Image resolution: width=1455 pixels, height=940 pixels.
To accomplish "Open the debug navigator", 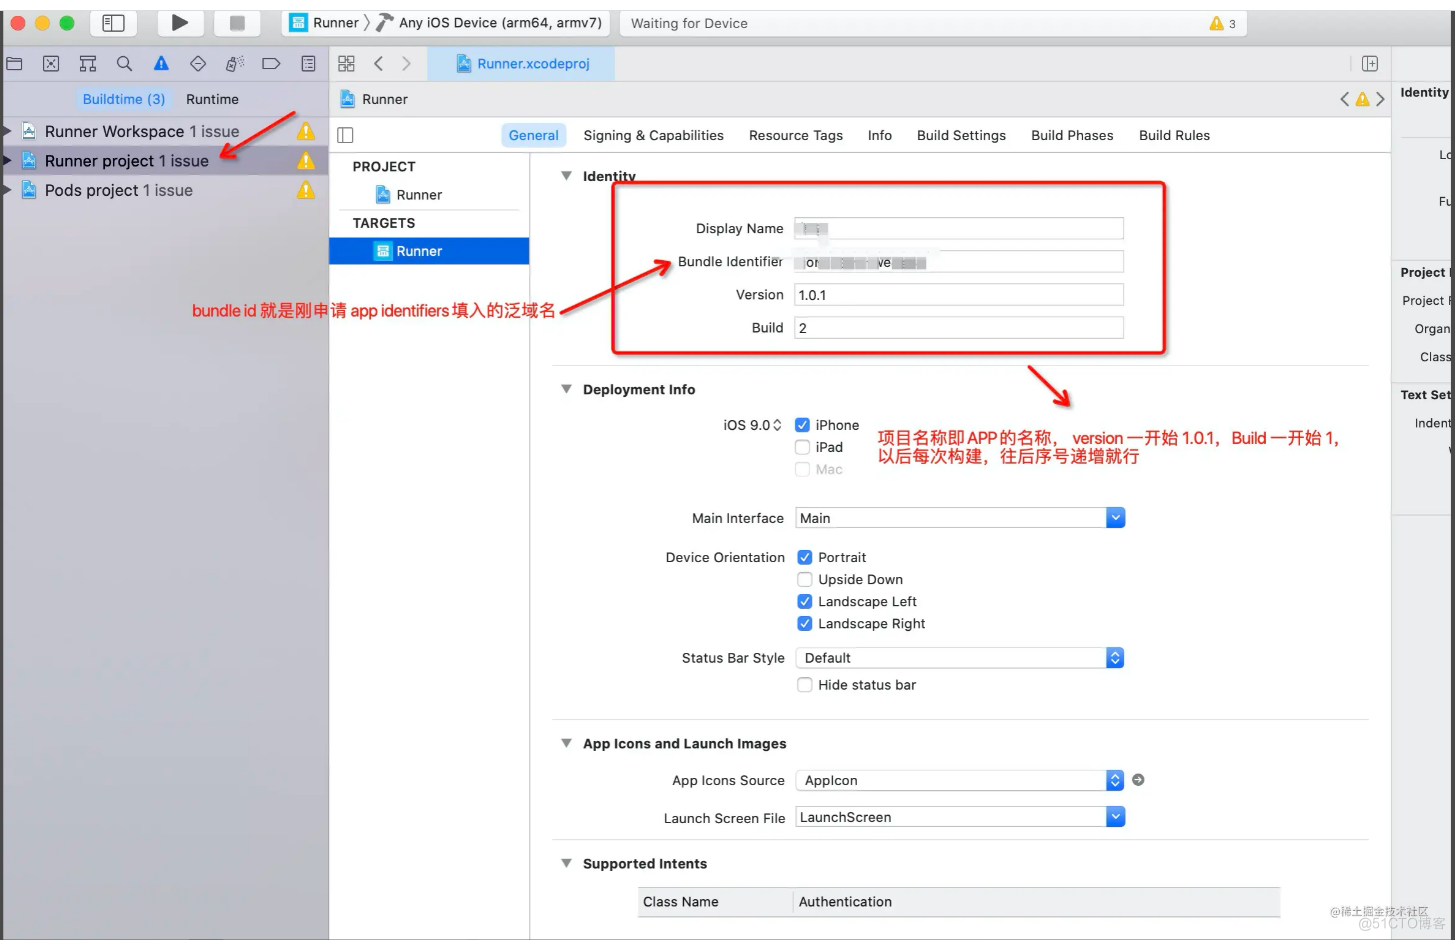I will tap(234, 64).
